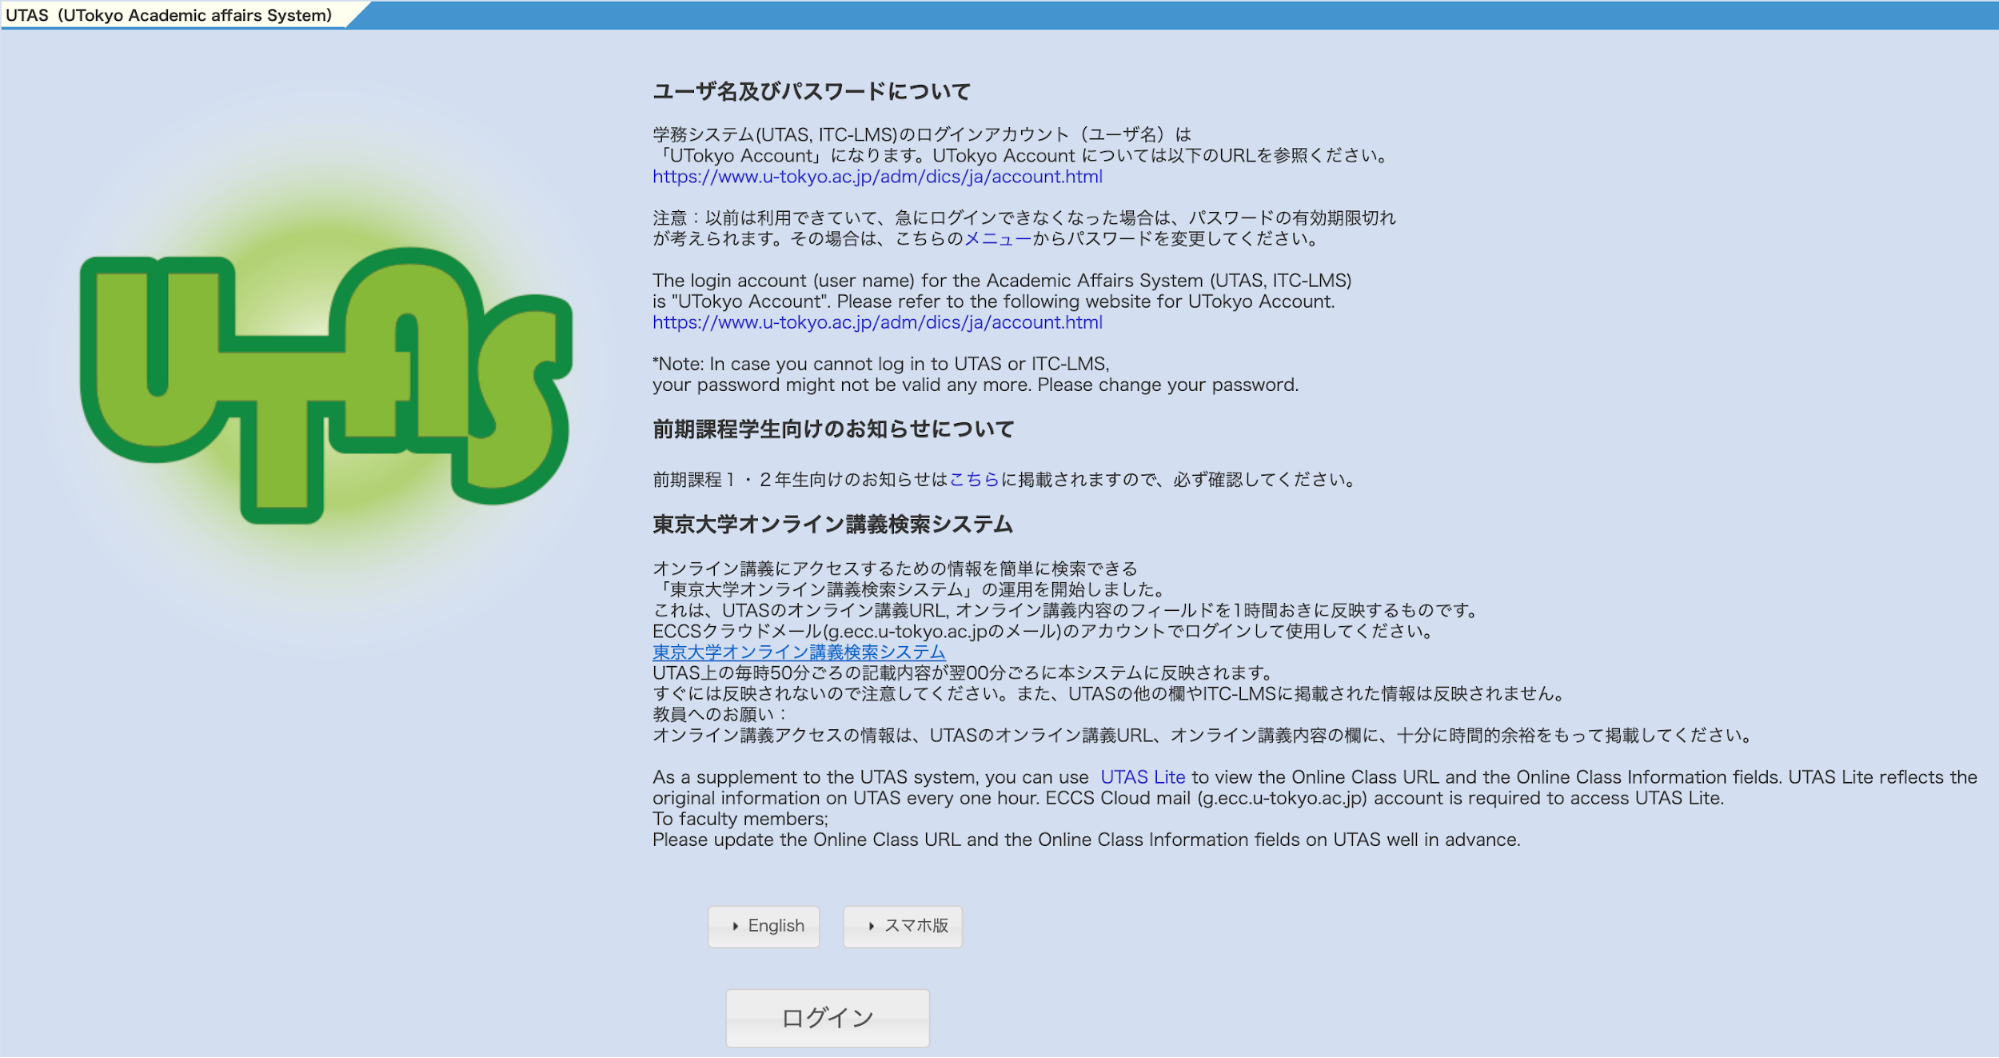Open the account.html link below the English login account text
The height and width of the screenshot is (1058, 1999).
coord(877,323)
